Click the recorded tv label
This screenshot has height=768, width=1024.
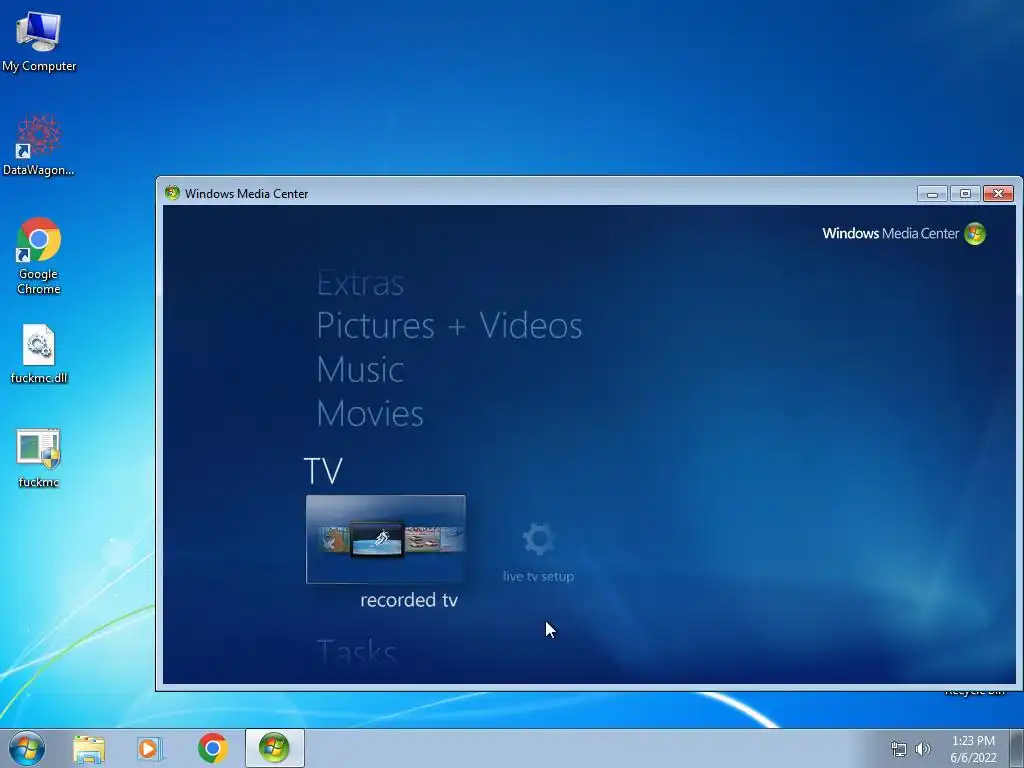409,600
